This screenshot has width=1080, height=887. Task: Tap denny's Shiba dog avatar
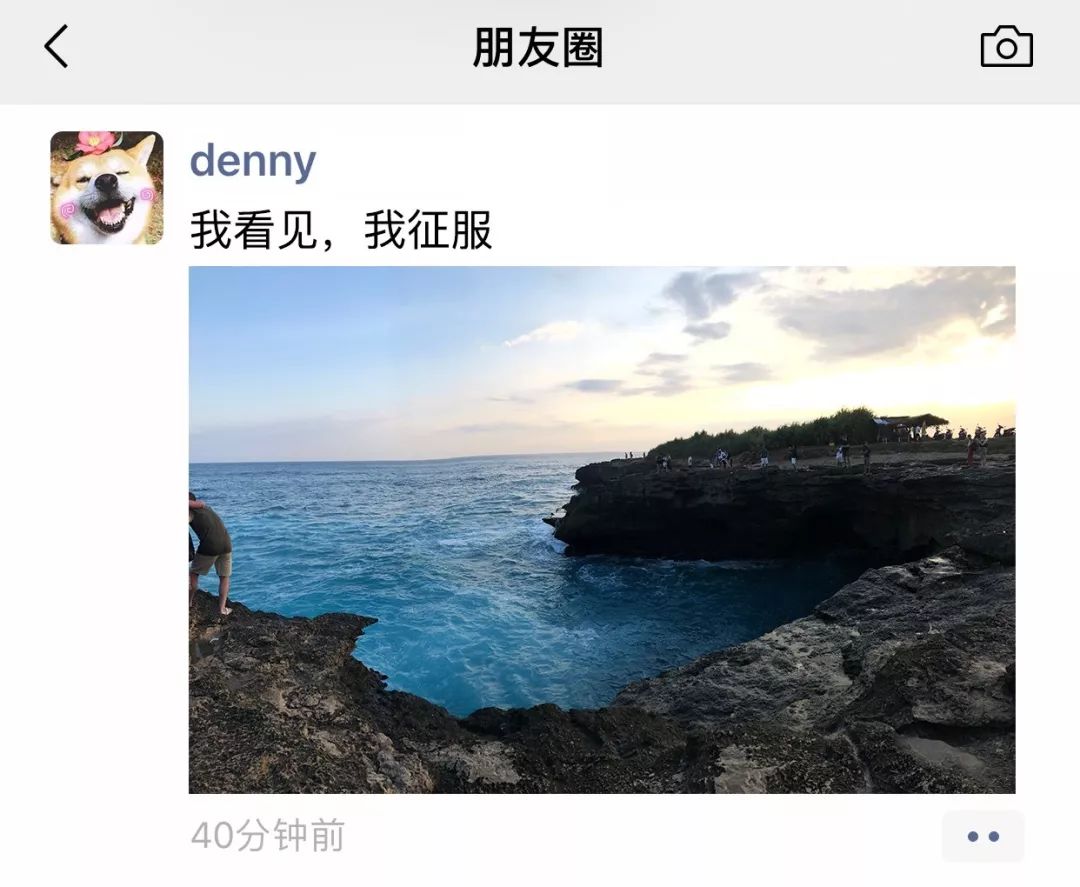click(x=107, y=188)
